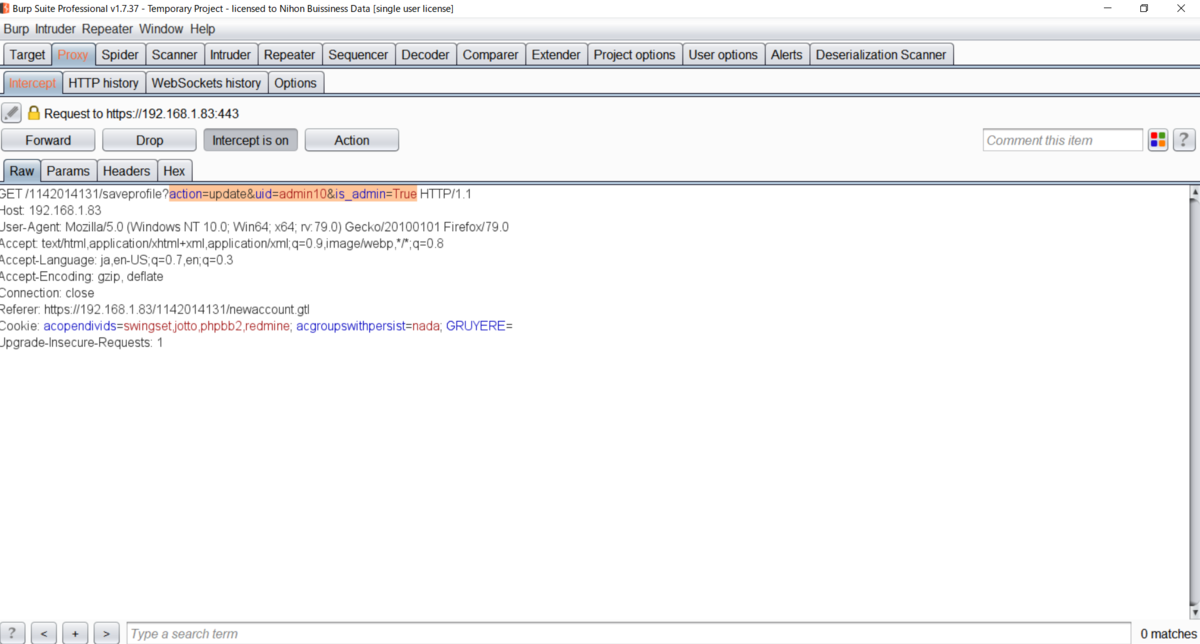The width and height of the screenshot is (1200, 644).
Task: Click the request editor scroll up arrow
Action: click(1193, 192)
